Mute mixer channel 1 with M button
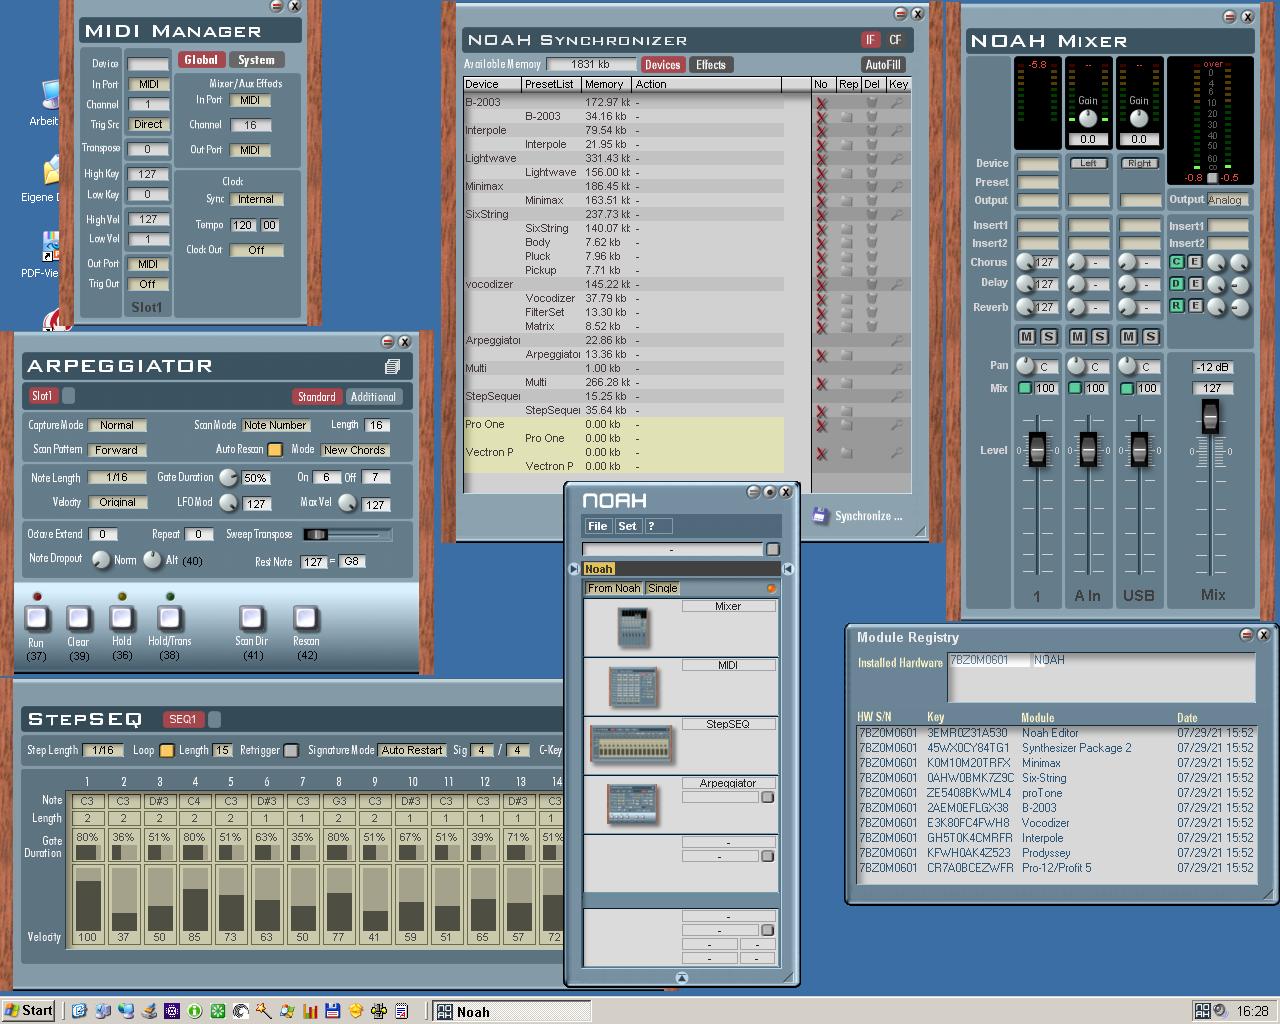Viewport: 1280px width, 1024px height. [x=1027, y=337]
